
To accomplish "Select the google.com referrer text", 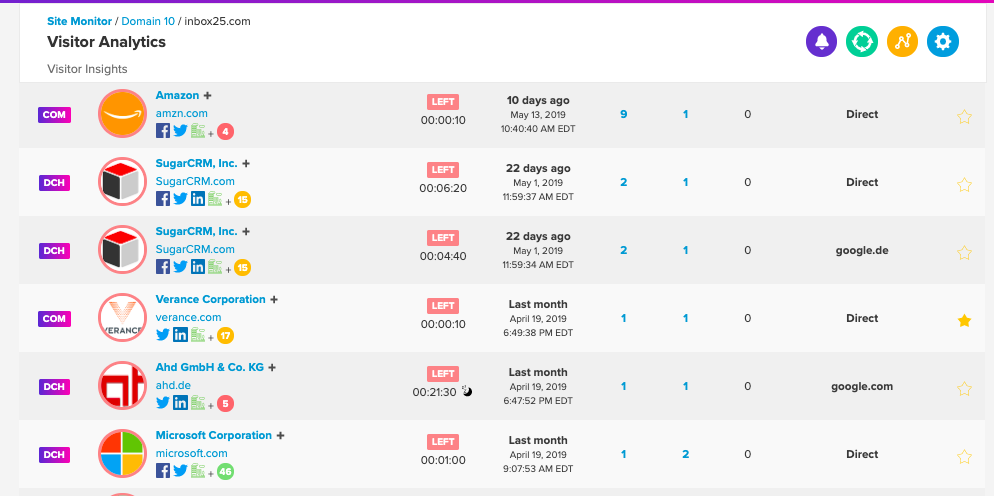I will coord(862,386).
